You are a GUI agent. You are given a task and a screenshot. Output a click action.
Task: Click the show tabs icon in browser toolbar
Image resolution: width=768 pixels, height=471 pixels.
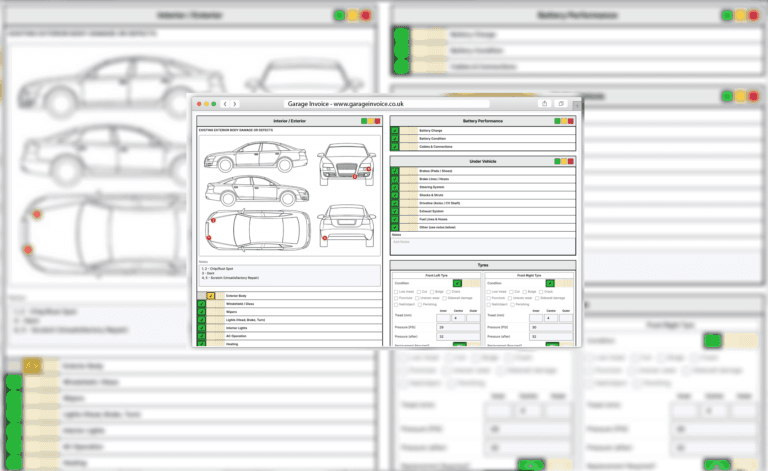click(561, 103)
